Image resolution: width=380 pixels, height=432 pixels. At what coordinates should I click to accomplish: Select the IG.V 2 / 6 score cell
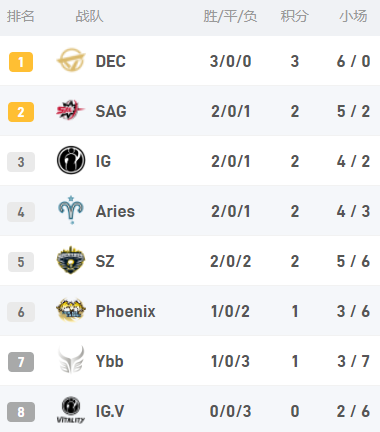353,411
